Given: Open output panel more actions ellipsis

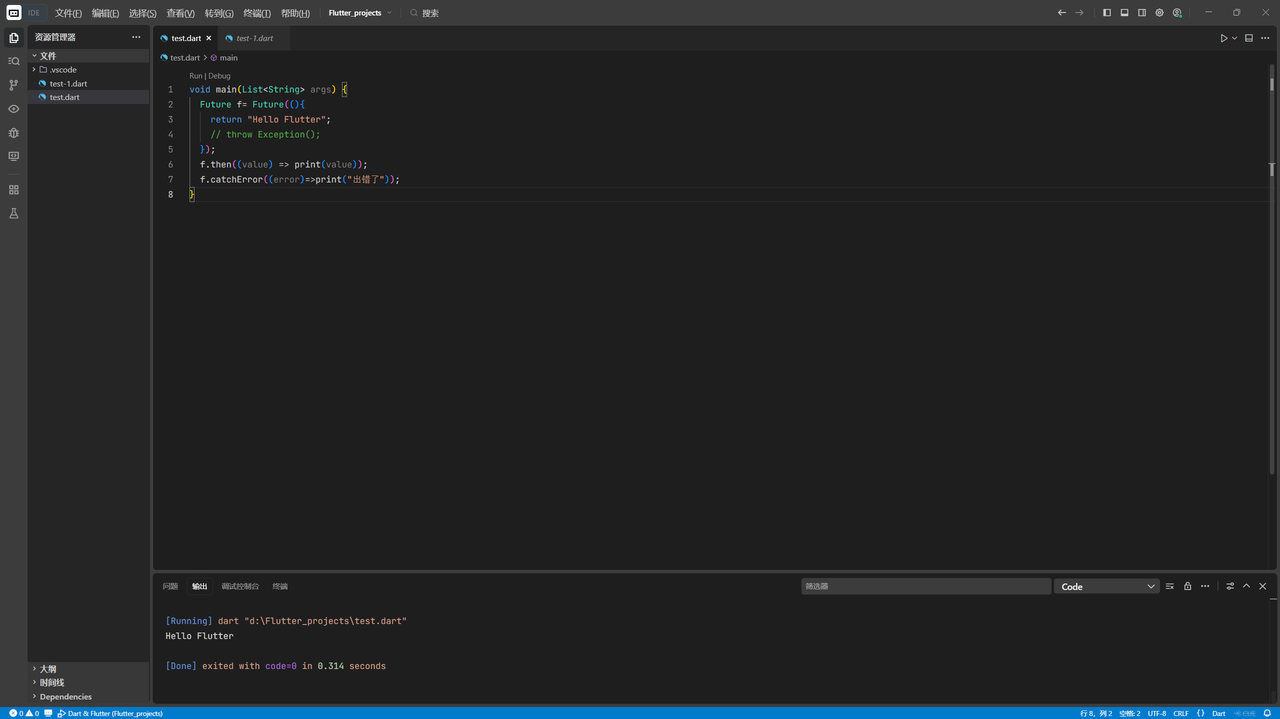Looking at the screenshot, I should [x=1205, y=586].
